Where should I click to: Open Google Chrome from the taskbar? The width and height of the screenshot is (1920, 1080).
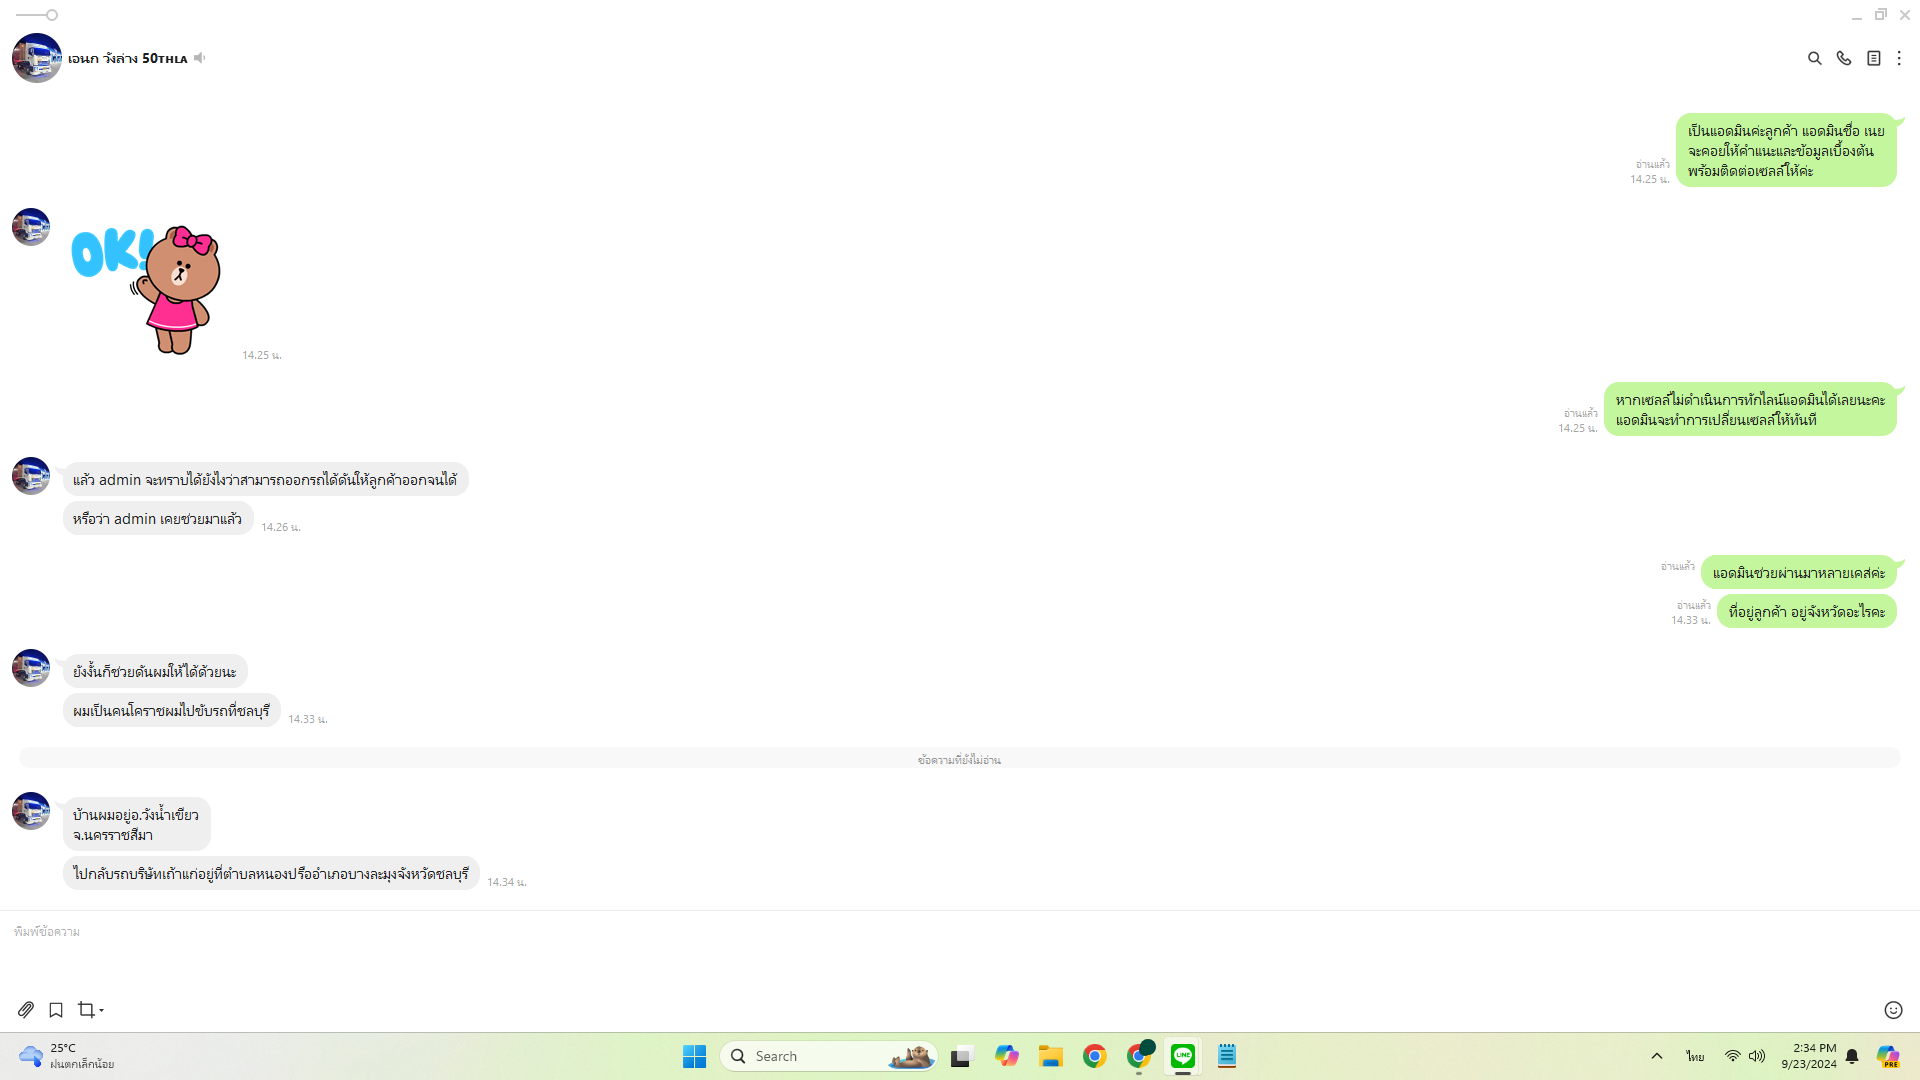click(1095, 1056)
